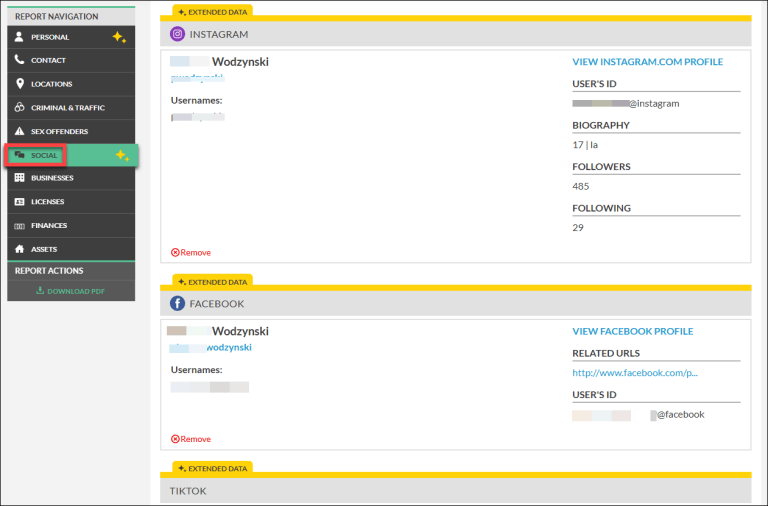
Task: Go to the Businesses section
Action: [52, 178]
